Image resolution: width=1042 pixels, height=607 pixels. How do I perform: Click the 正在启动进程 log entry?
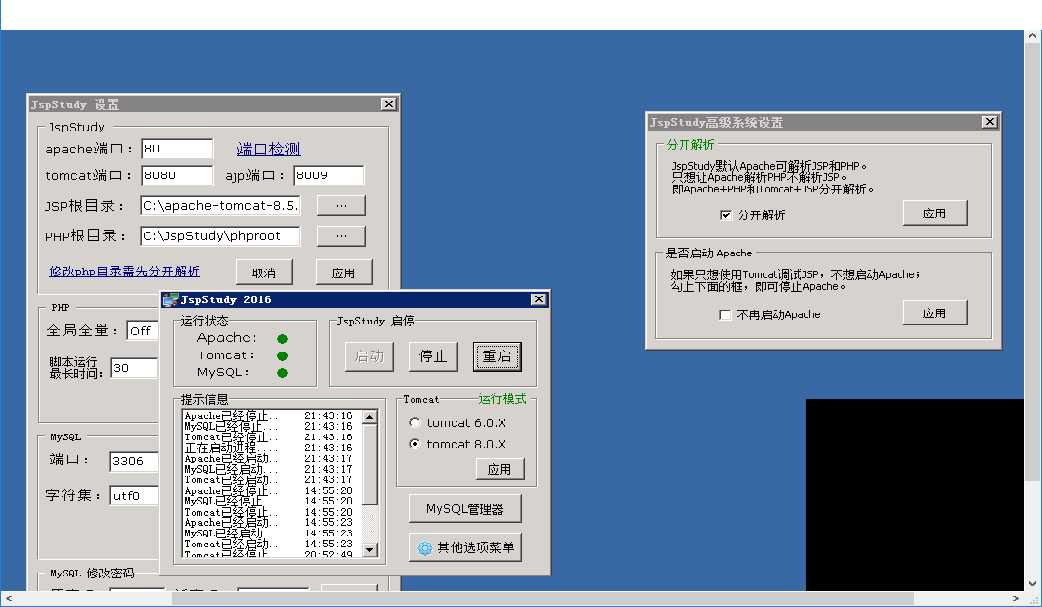(268, 448)
